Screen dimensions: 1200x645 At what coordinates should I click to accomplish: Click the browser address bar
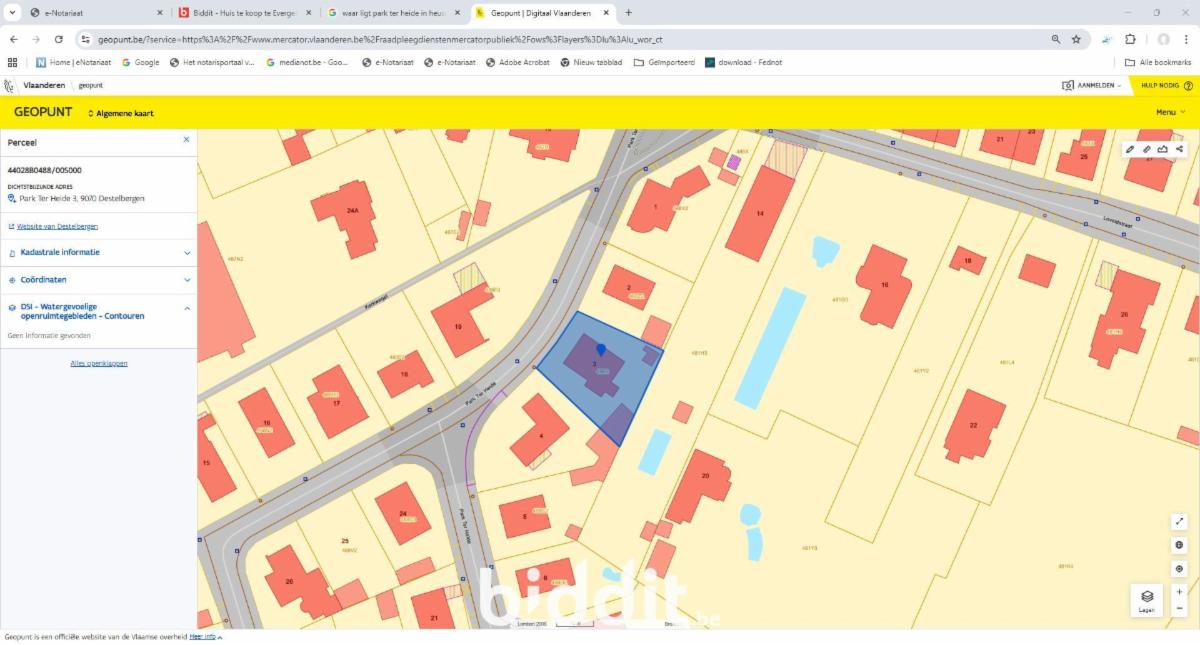(x=560, y=39)
